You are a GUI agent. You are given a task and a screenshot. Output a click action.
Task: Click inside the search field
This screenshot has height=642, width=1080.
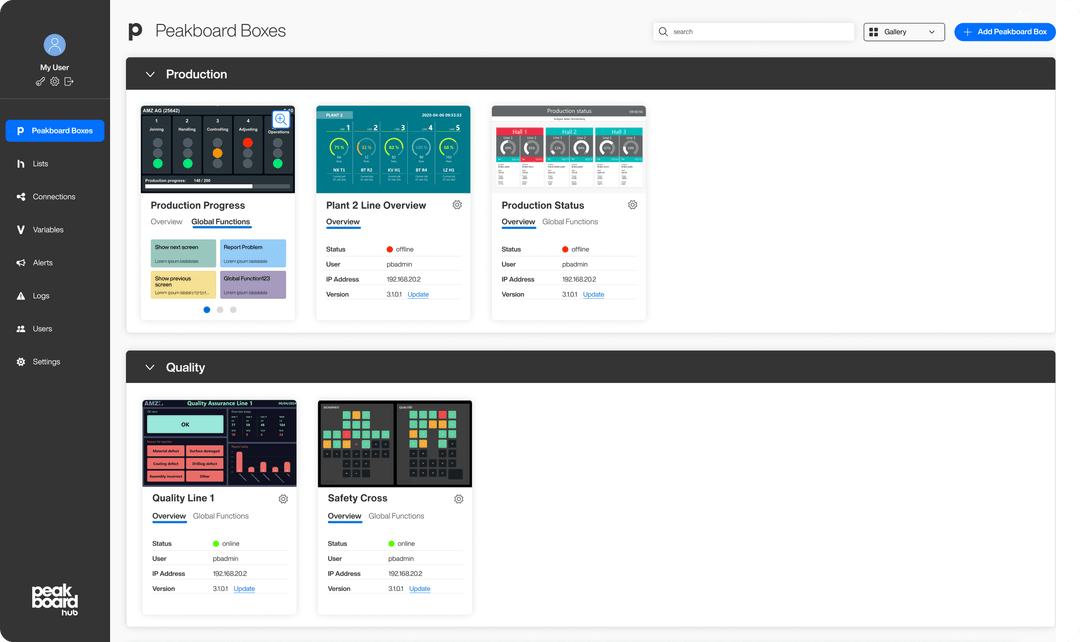(753, 31)
